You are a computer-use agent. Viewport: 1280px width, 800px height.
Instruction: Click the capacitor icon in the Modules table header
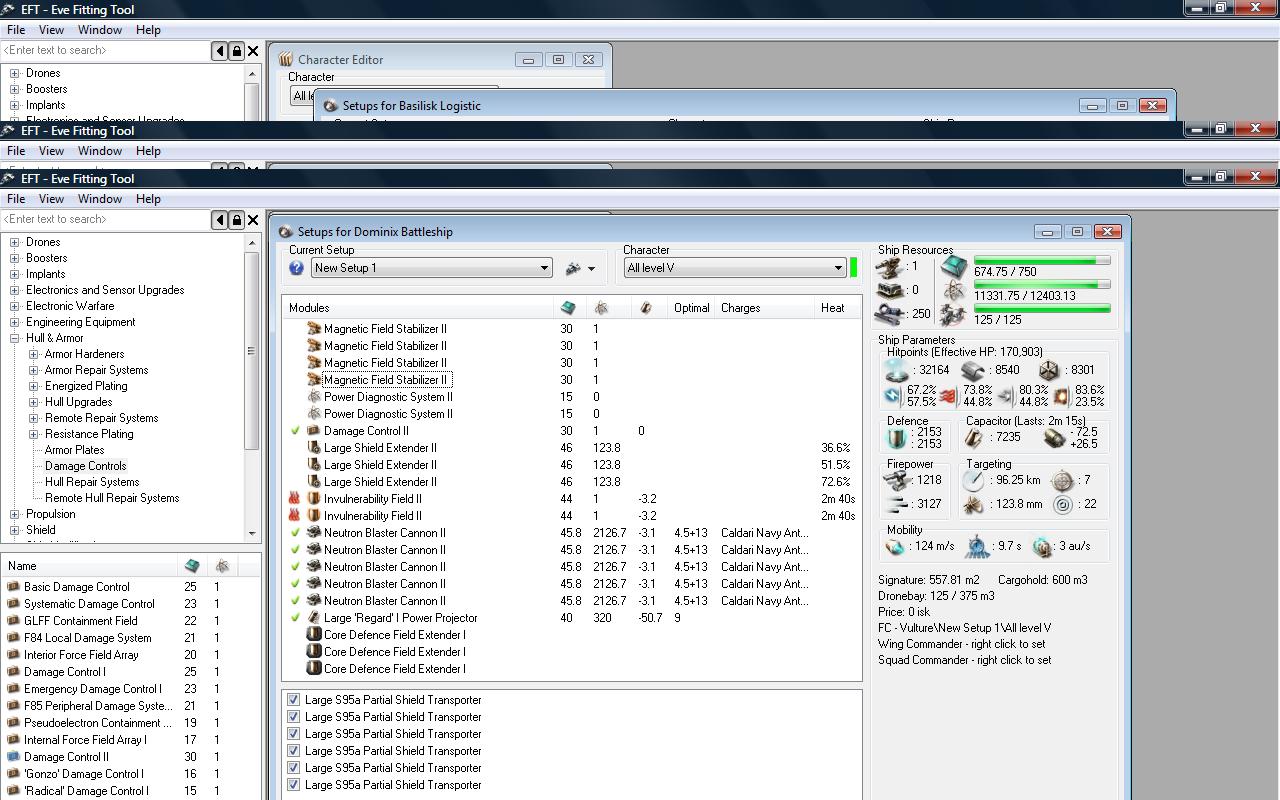[x=645, y=308]
